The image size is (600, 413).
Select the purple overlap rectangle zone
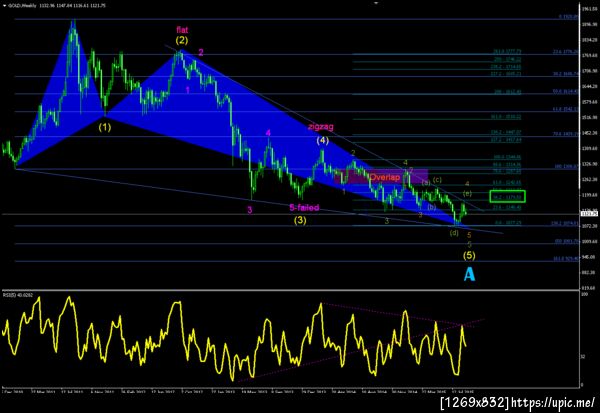(x=381, y=177)
